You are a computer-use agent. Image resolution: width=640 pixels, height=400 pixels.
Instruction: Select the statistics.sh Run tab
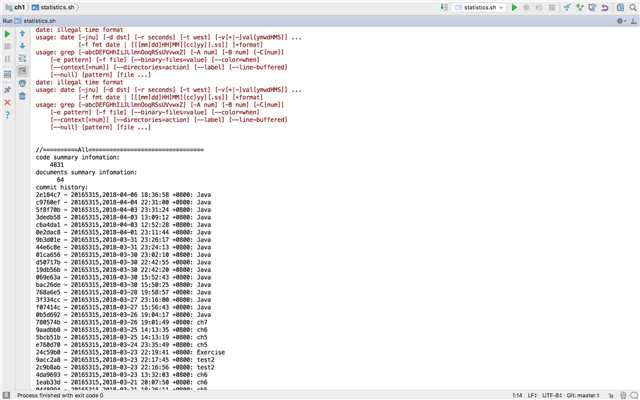pyautogui.click(x=35, y=21)
